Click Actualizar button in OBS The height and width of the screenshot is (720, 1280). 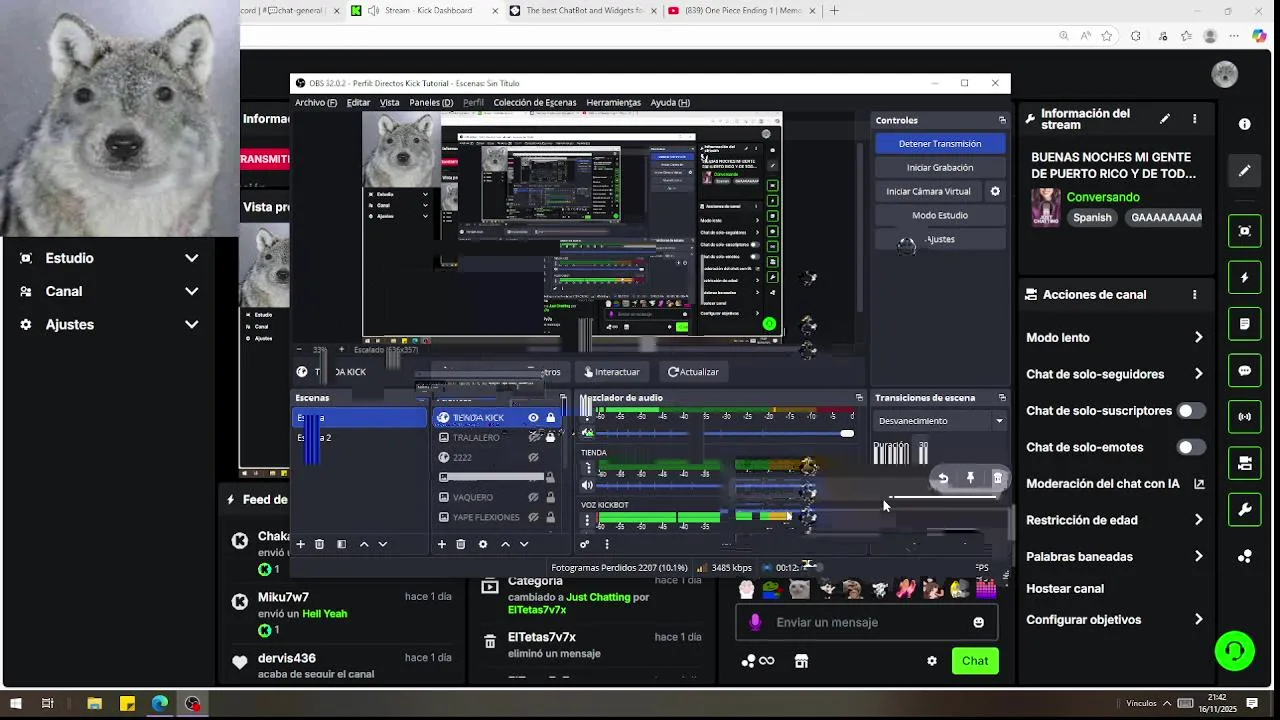[693, 372]
